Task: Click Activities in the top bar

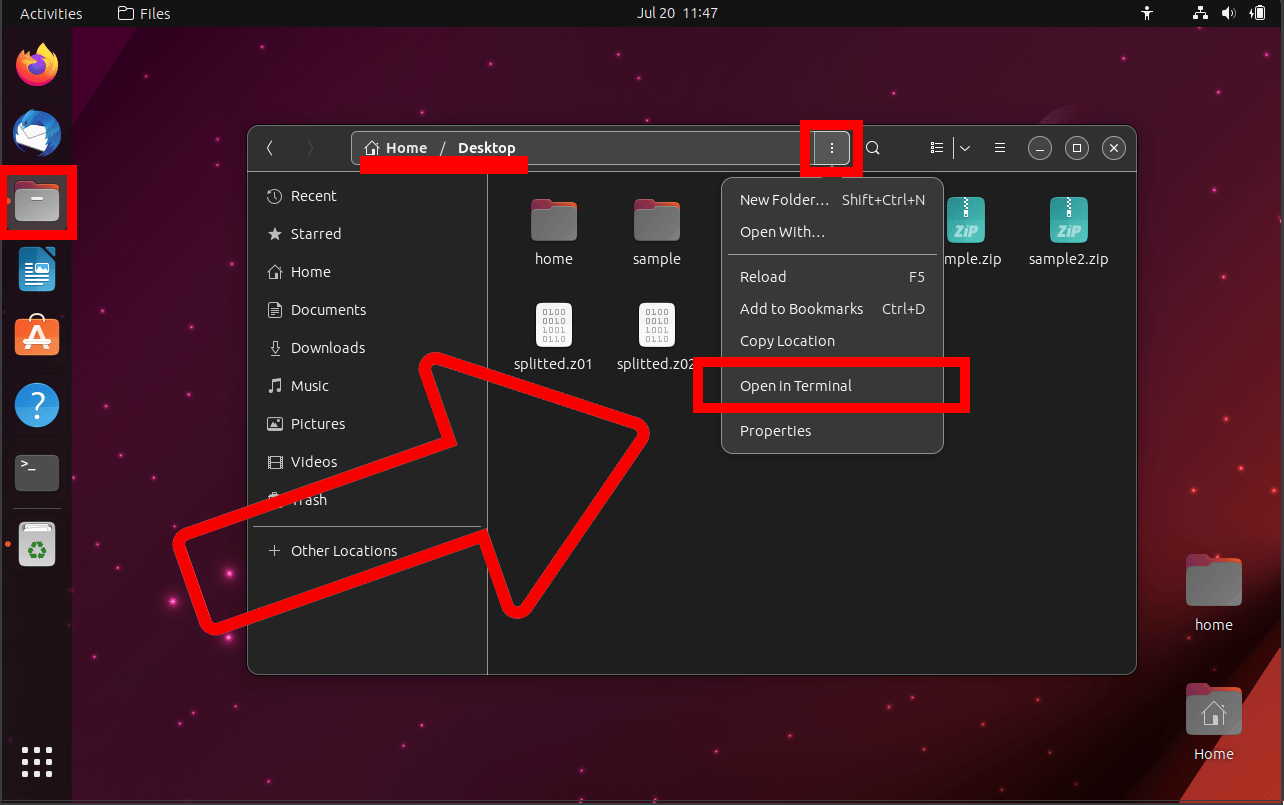Action: [51, 13]
